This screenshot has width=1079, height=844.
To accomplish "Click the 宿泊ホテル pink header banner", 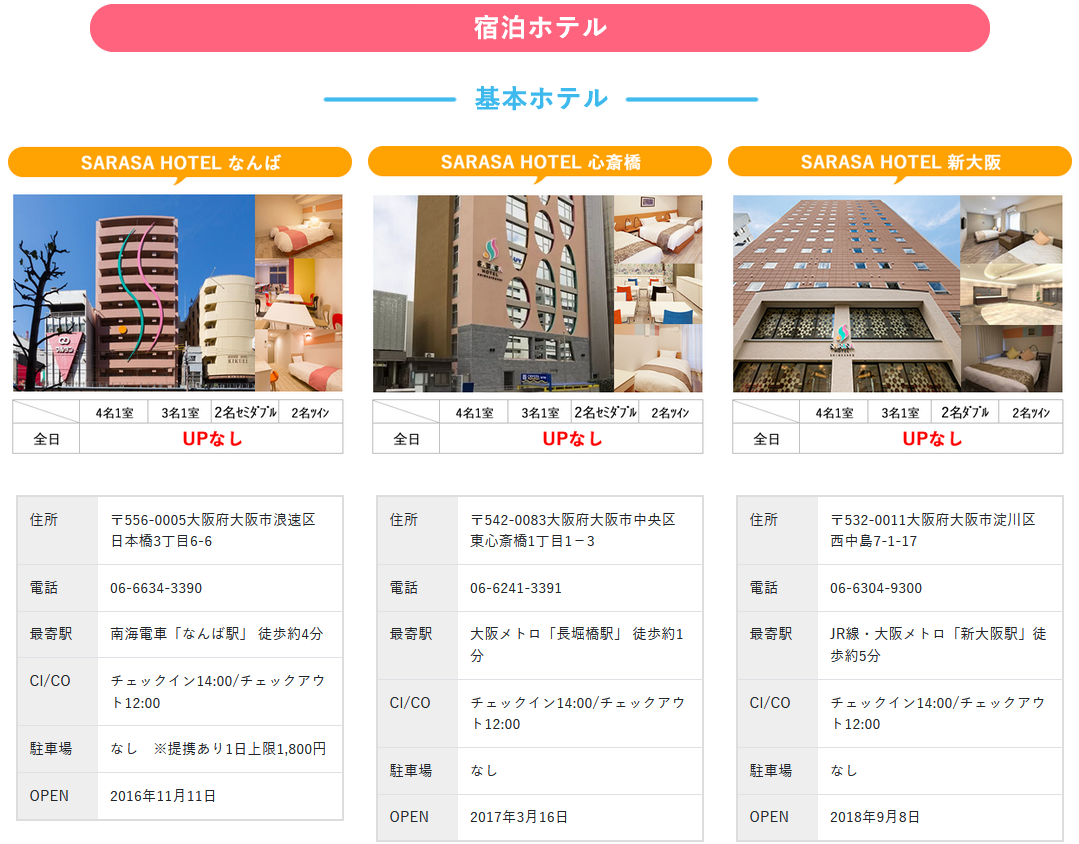I will tap(540, 28).
